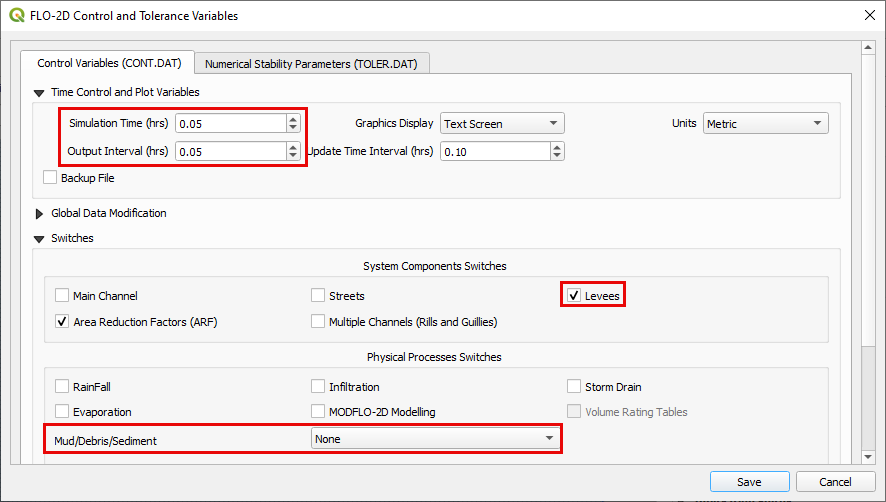Screen dimensions: 886x502
Task: Enable the Main Channel checkbox
Action: (63, 296)
